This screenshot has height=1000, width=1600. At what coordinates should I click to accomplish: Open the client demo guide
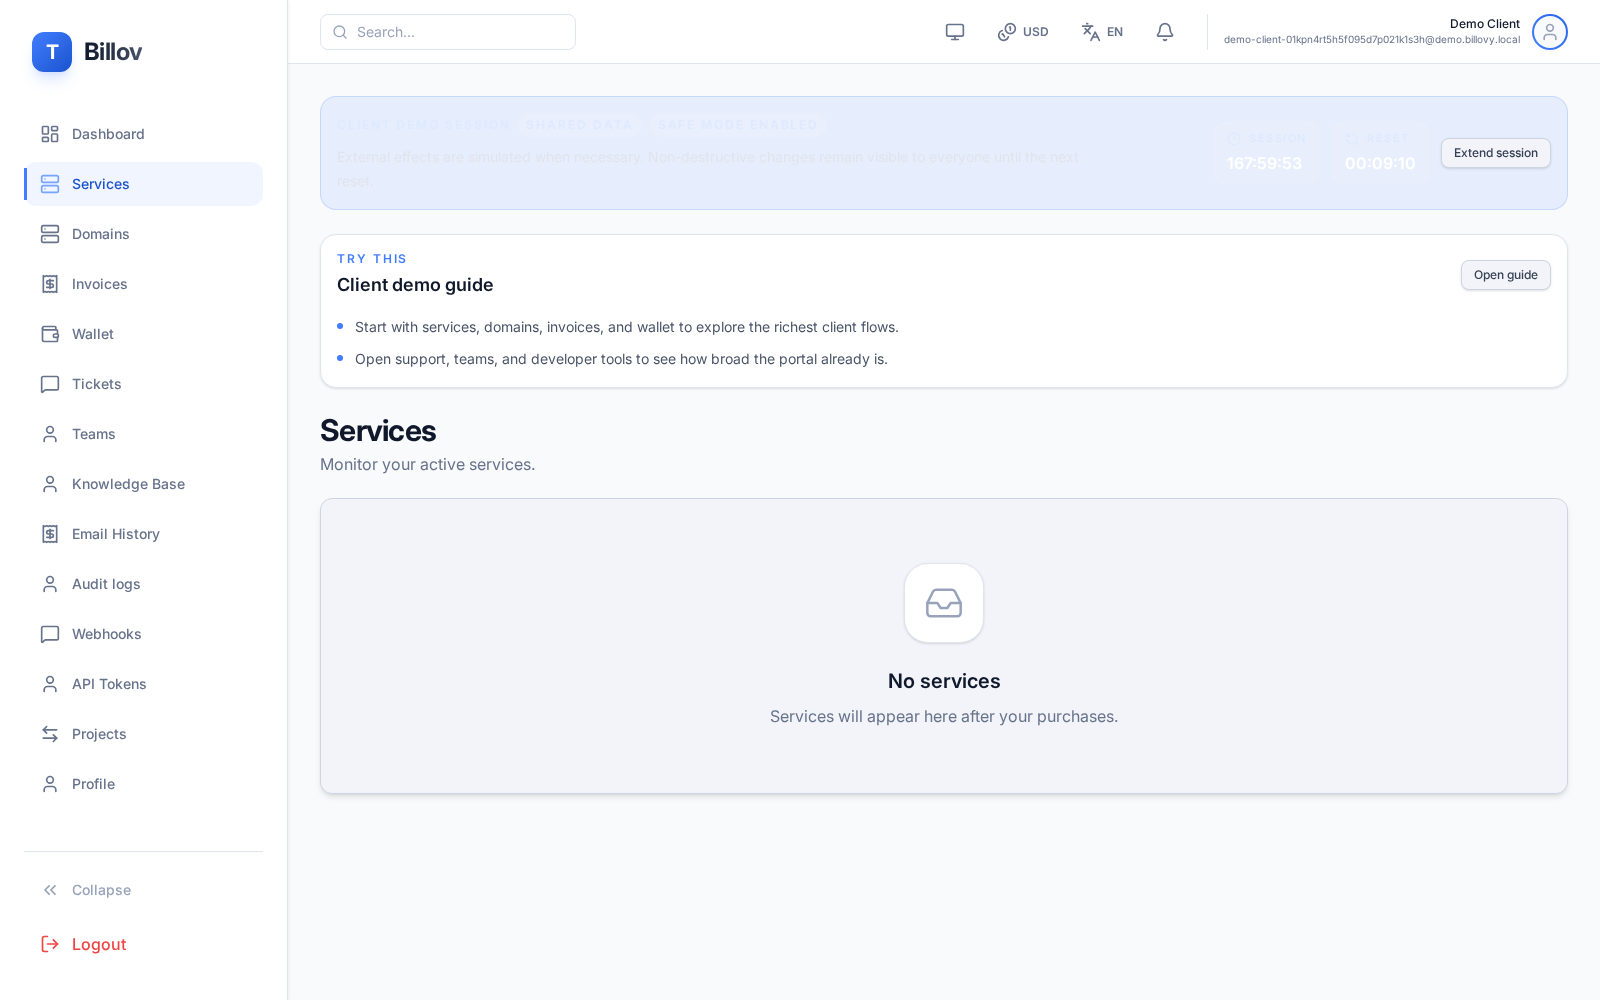(1505, 275)
